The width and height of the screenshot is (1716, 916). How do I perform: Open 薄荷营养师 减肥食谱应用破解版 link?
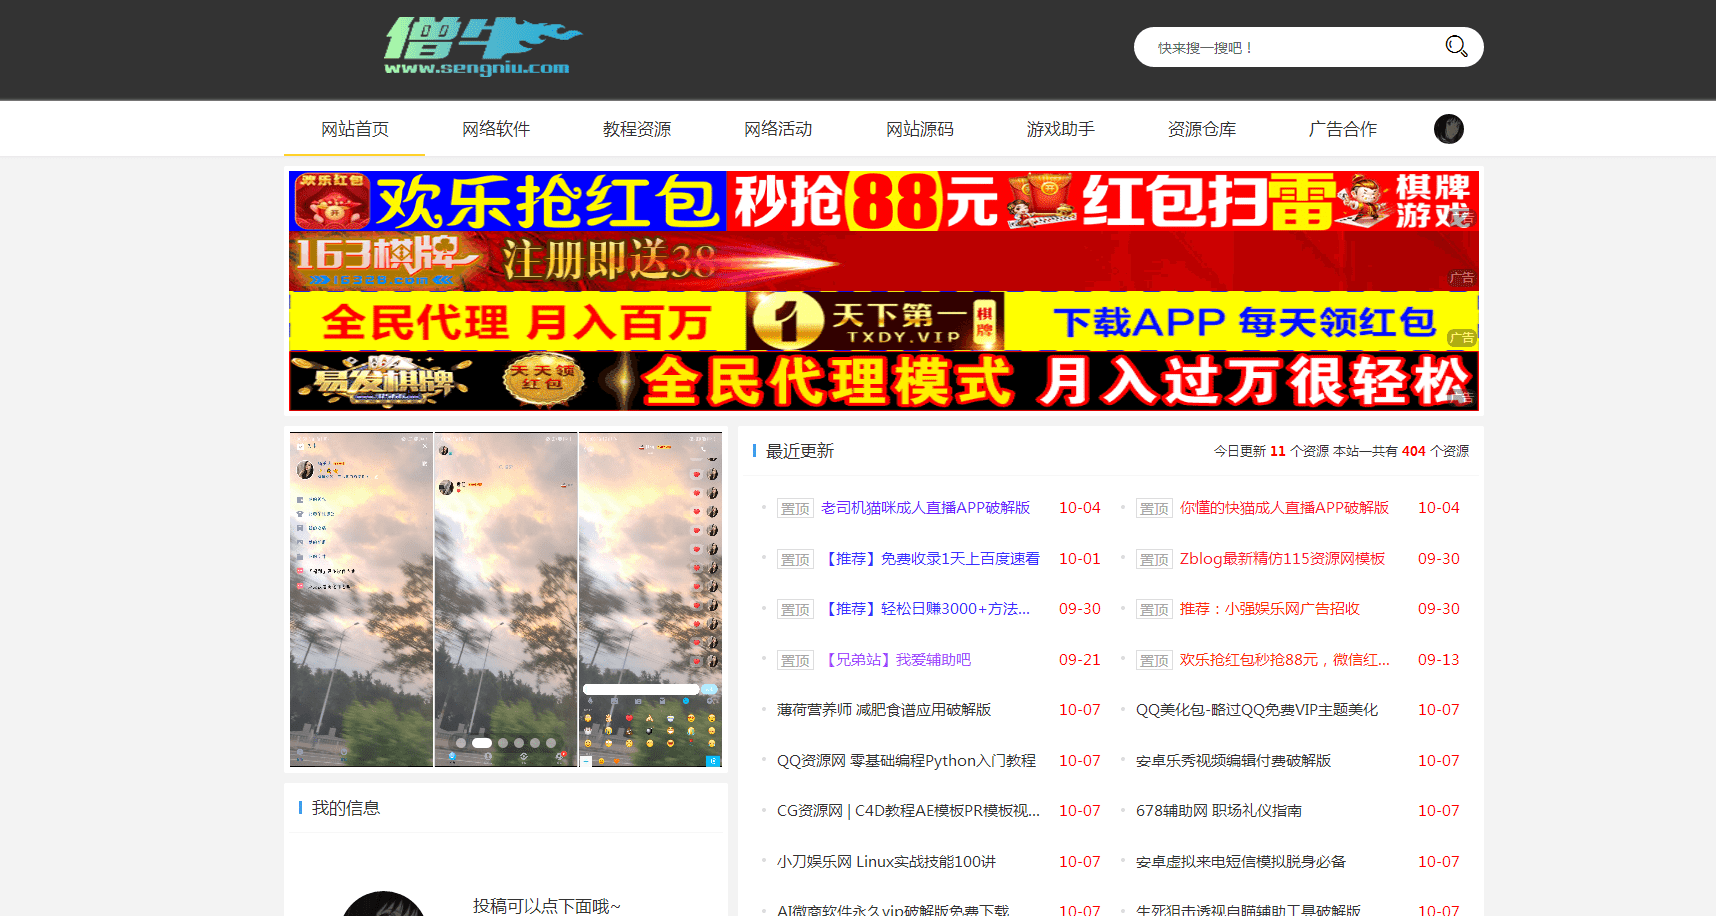[884, 710]
